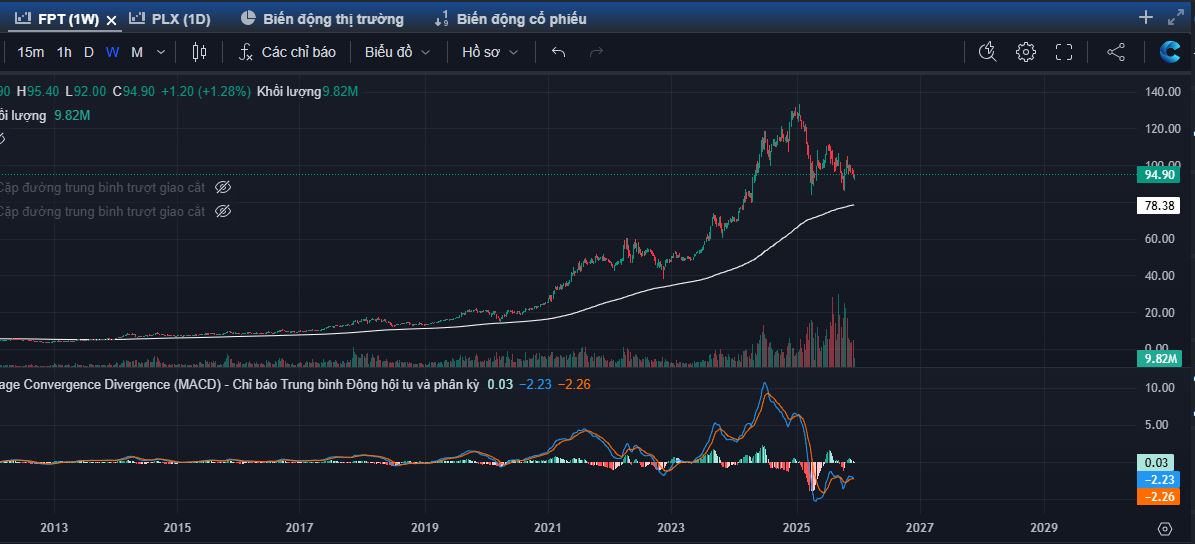Select the monthly M timeframe
Image resolution: width=1195 pixels, height=544 pixels.
pos(137,52)
